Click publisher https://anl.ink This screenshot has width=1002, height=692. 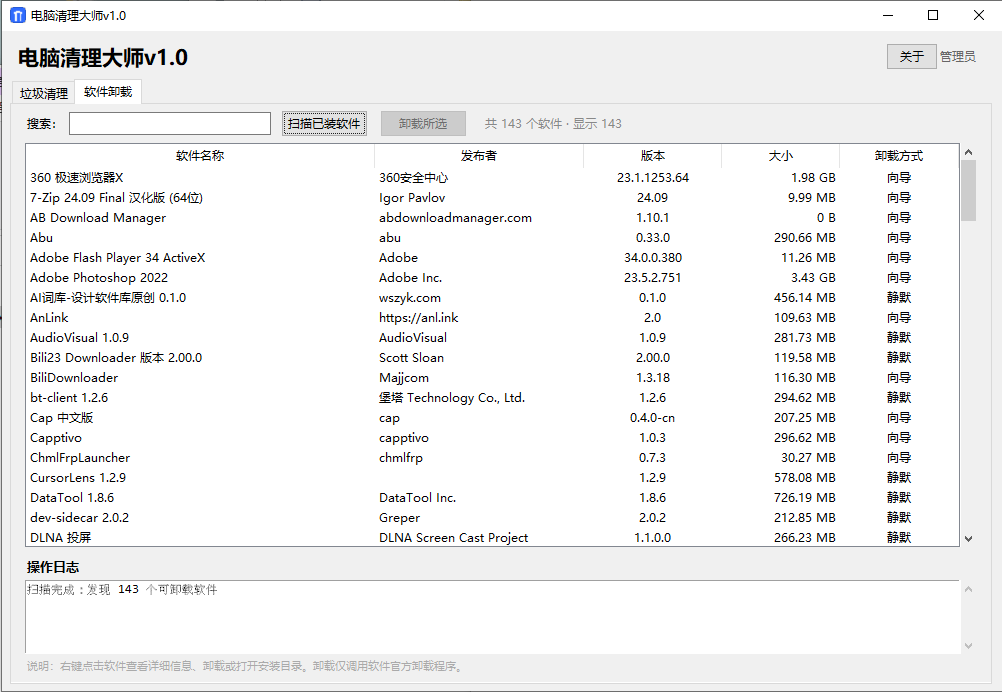tap(419, 318)
